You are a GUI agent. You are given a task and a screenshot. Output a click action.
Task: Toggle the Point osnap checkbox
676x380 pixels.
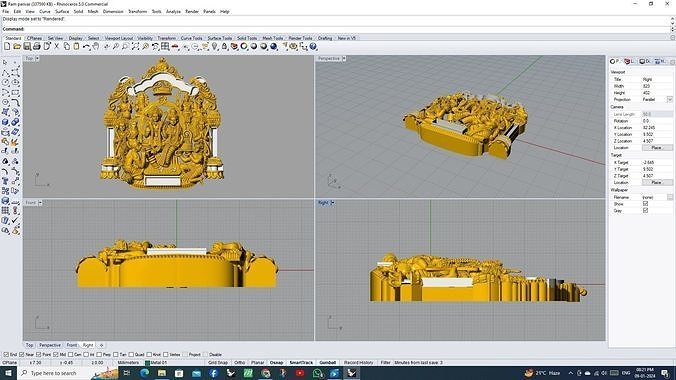[x=39, y=355]
